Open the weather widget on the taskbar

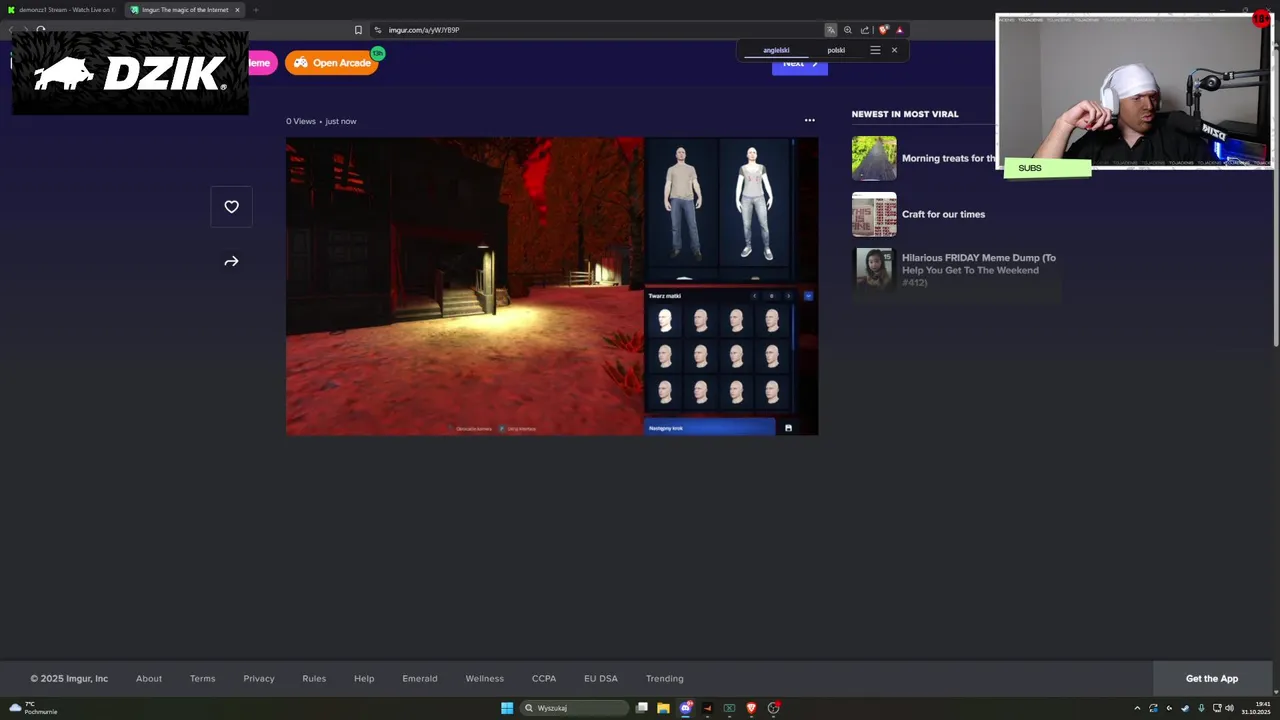33,708
